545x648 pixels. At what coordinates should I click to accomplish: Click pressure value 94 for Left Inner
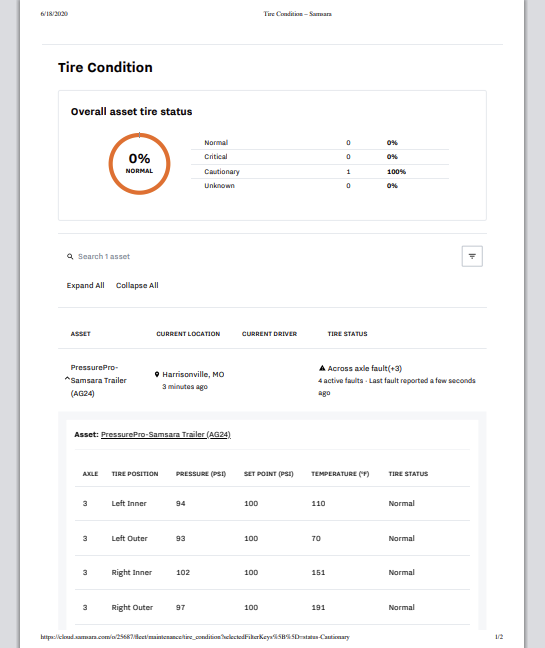pyautogui.click(x=181, y=503)
